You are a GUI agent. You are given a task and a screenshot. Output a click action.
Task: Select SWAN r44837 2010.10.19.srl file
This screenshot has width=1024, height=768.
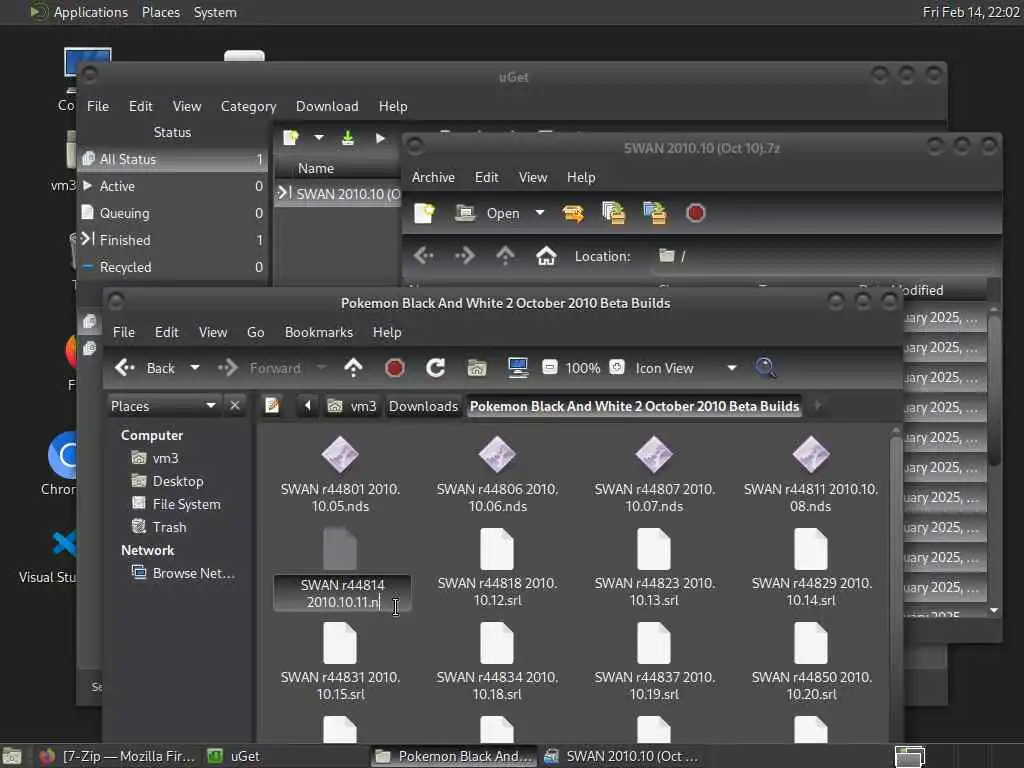click(654, 662)
